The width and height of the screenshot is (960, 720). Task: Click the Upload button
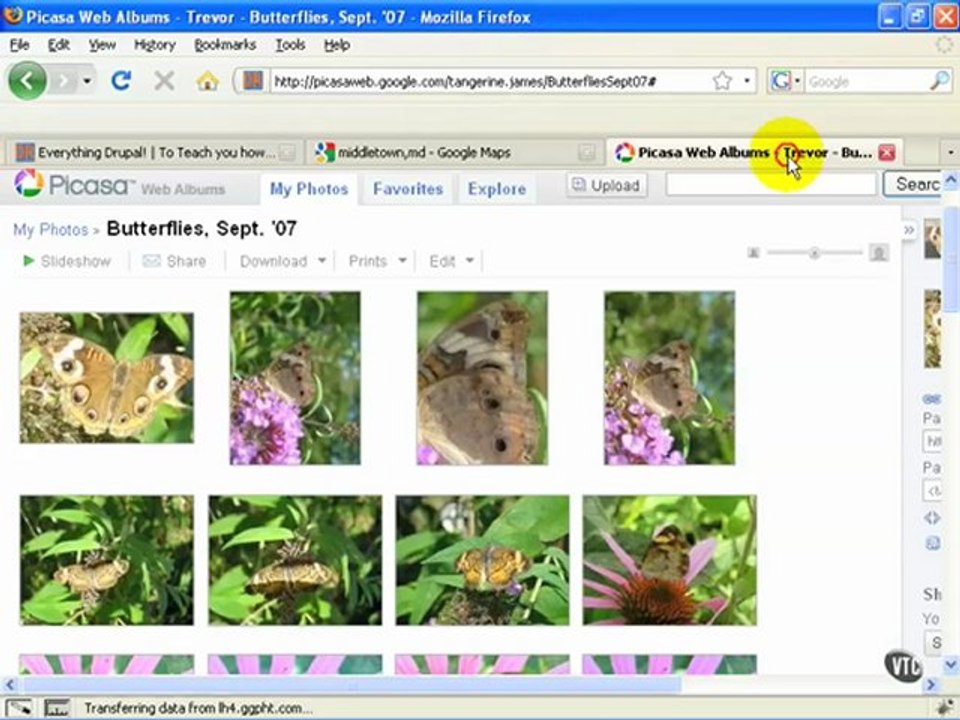click(607, 186)
